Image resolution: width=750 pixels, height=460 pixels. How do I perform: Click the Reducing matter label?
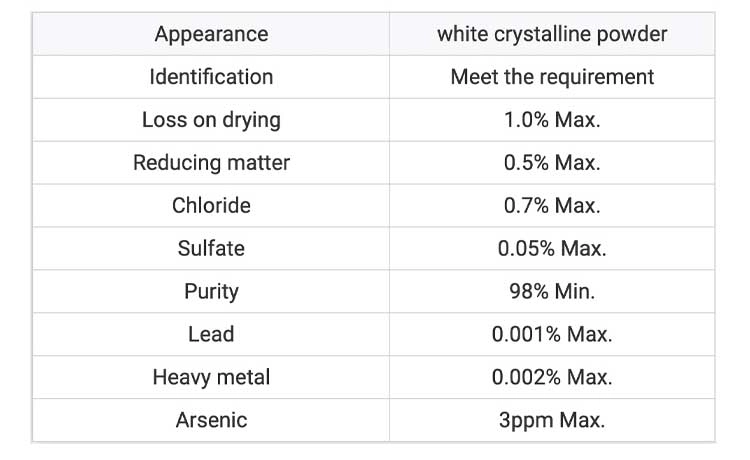211,163
